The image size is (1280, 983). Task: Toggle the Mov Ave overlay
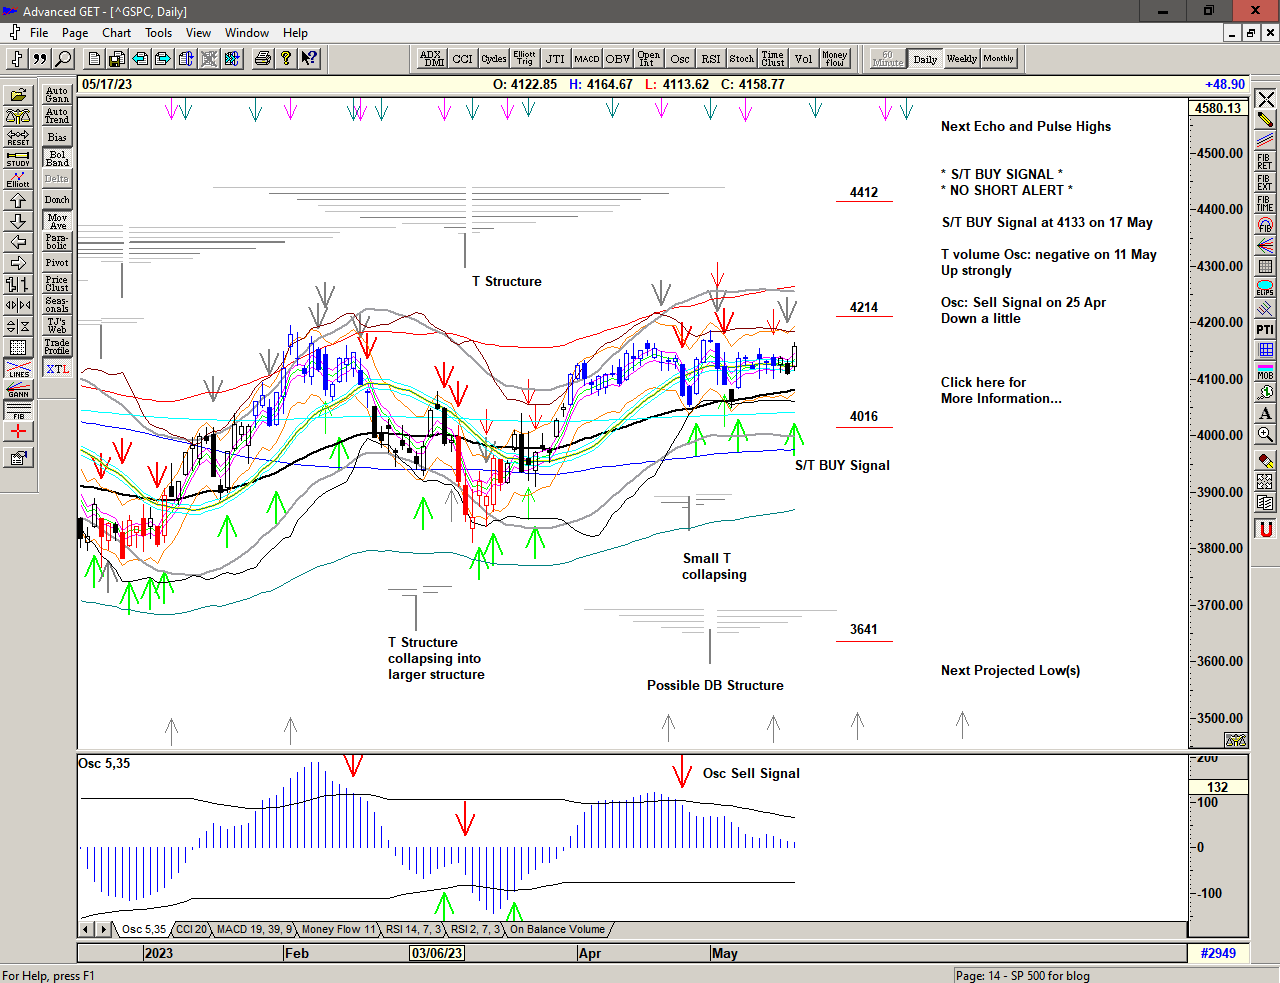pos(57,221)
